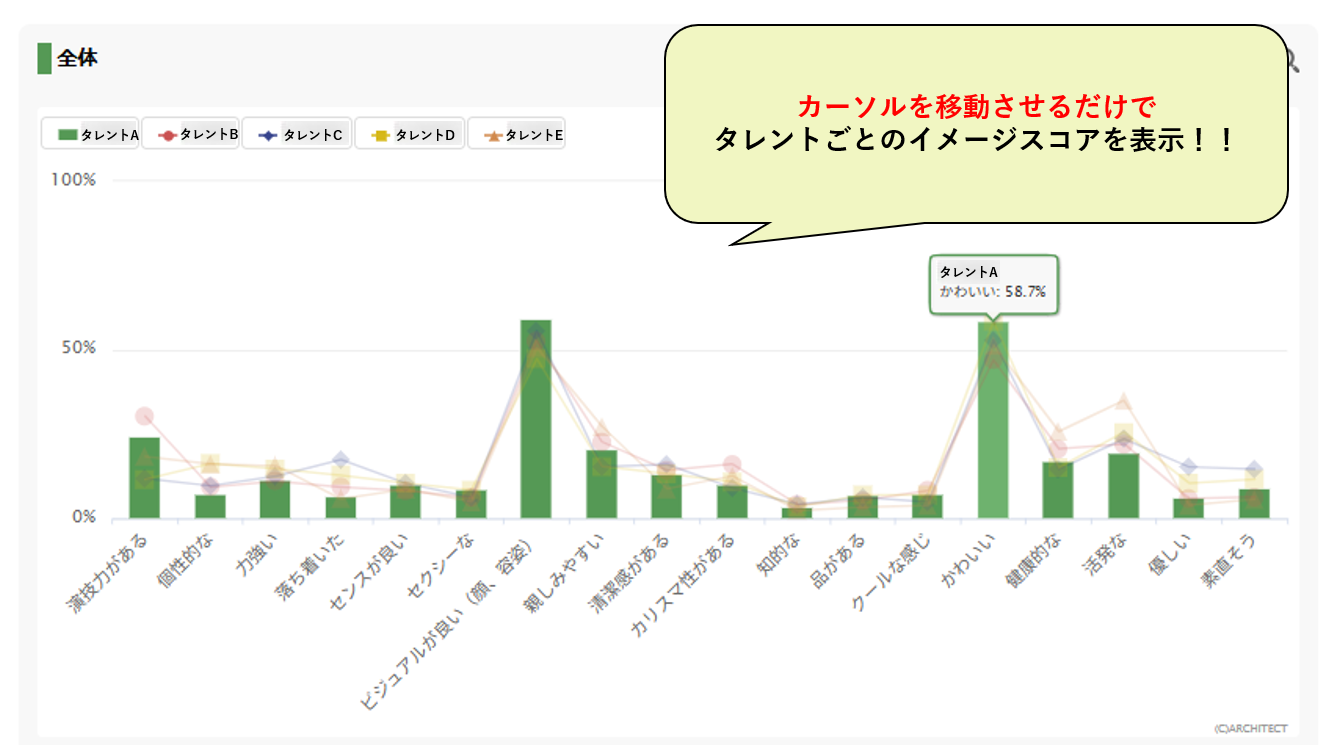Click the 演技力がある green bar
The height and width of the screenshot is (745, 1327).
click(x=144, y=478)
